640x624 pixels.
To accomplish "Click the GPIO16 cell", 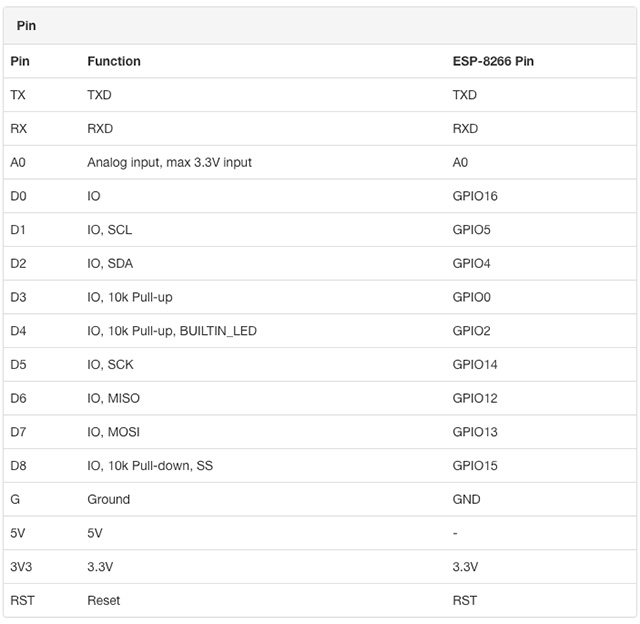I will (475, 196).
